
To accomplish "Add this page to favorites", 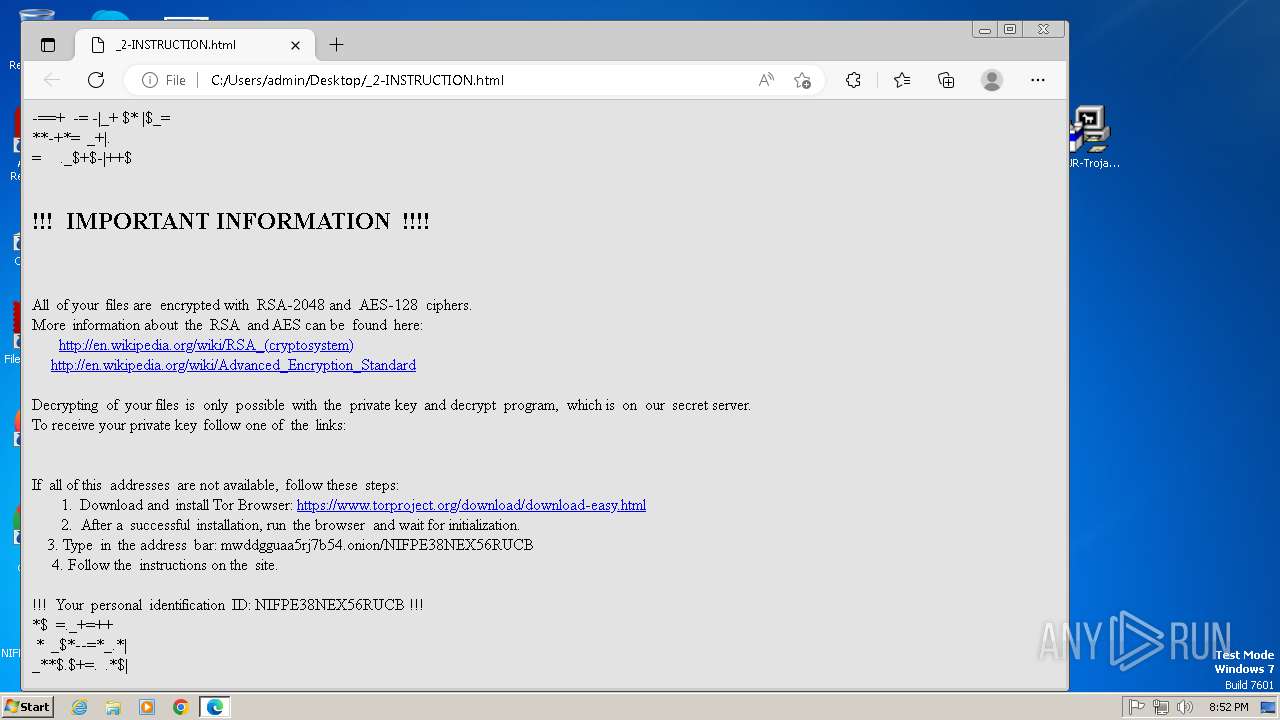I will pyautogui.click(x=802, y=80).
